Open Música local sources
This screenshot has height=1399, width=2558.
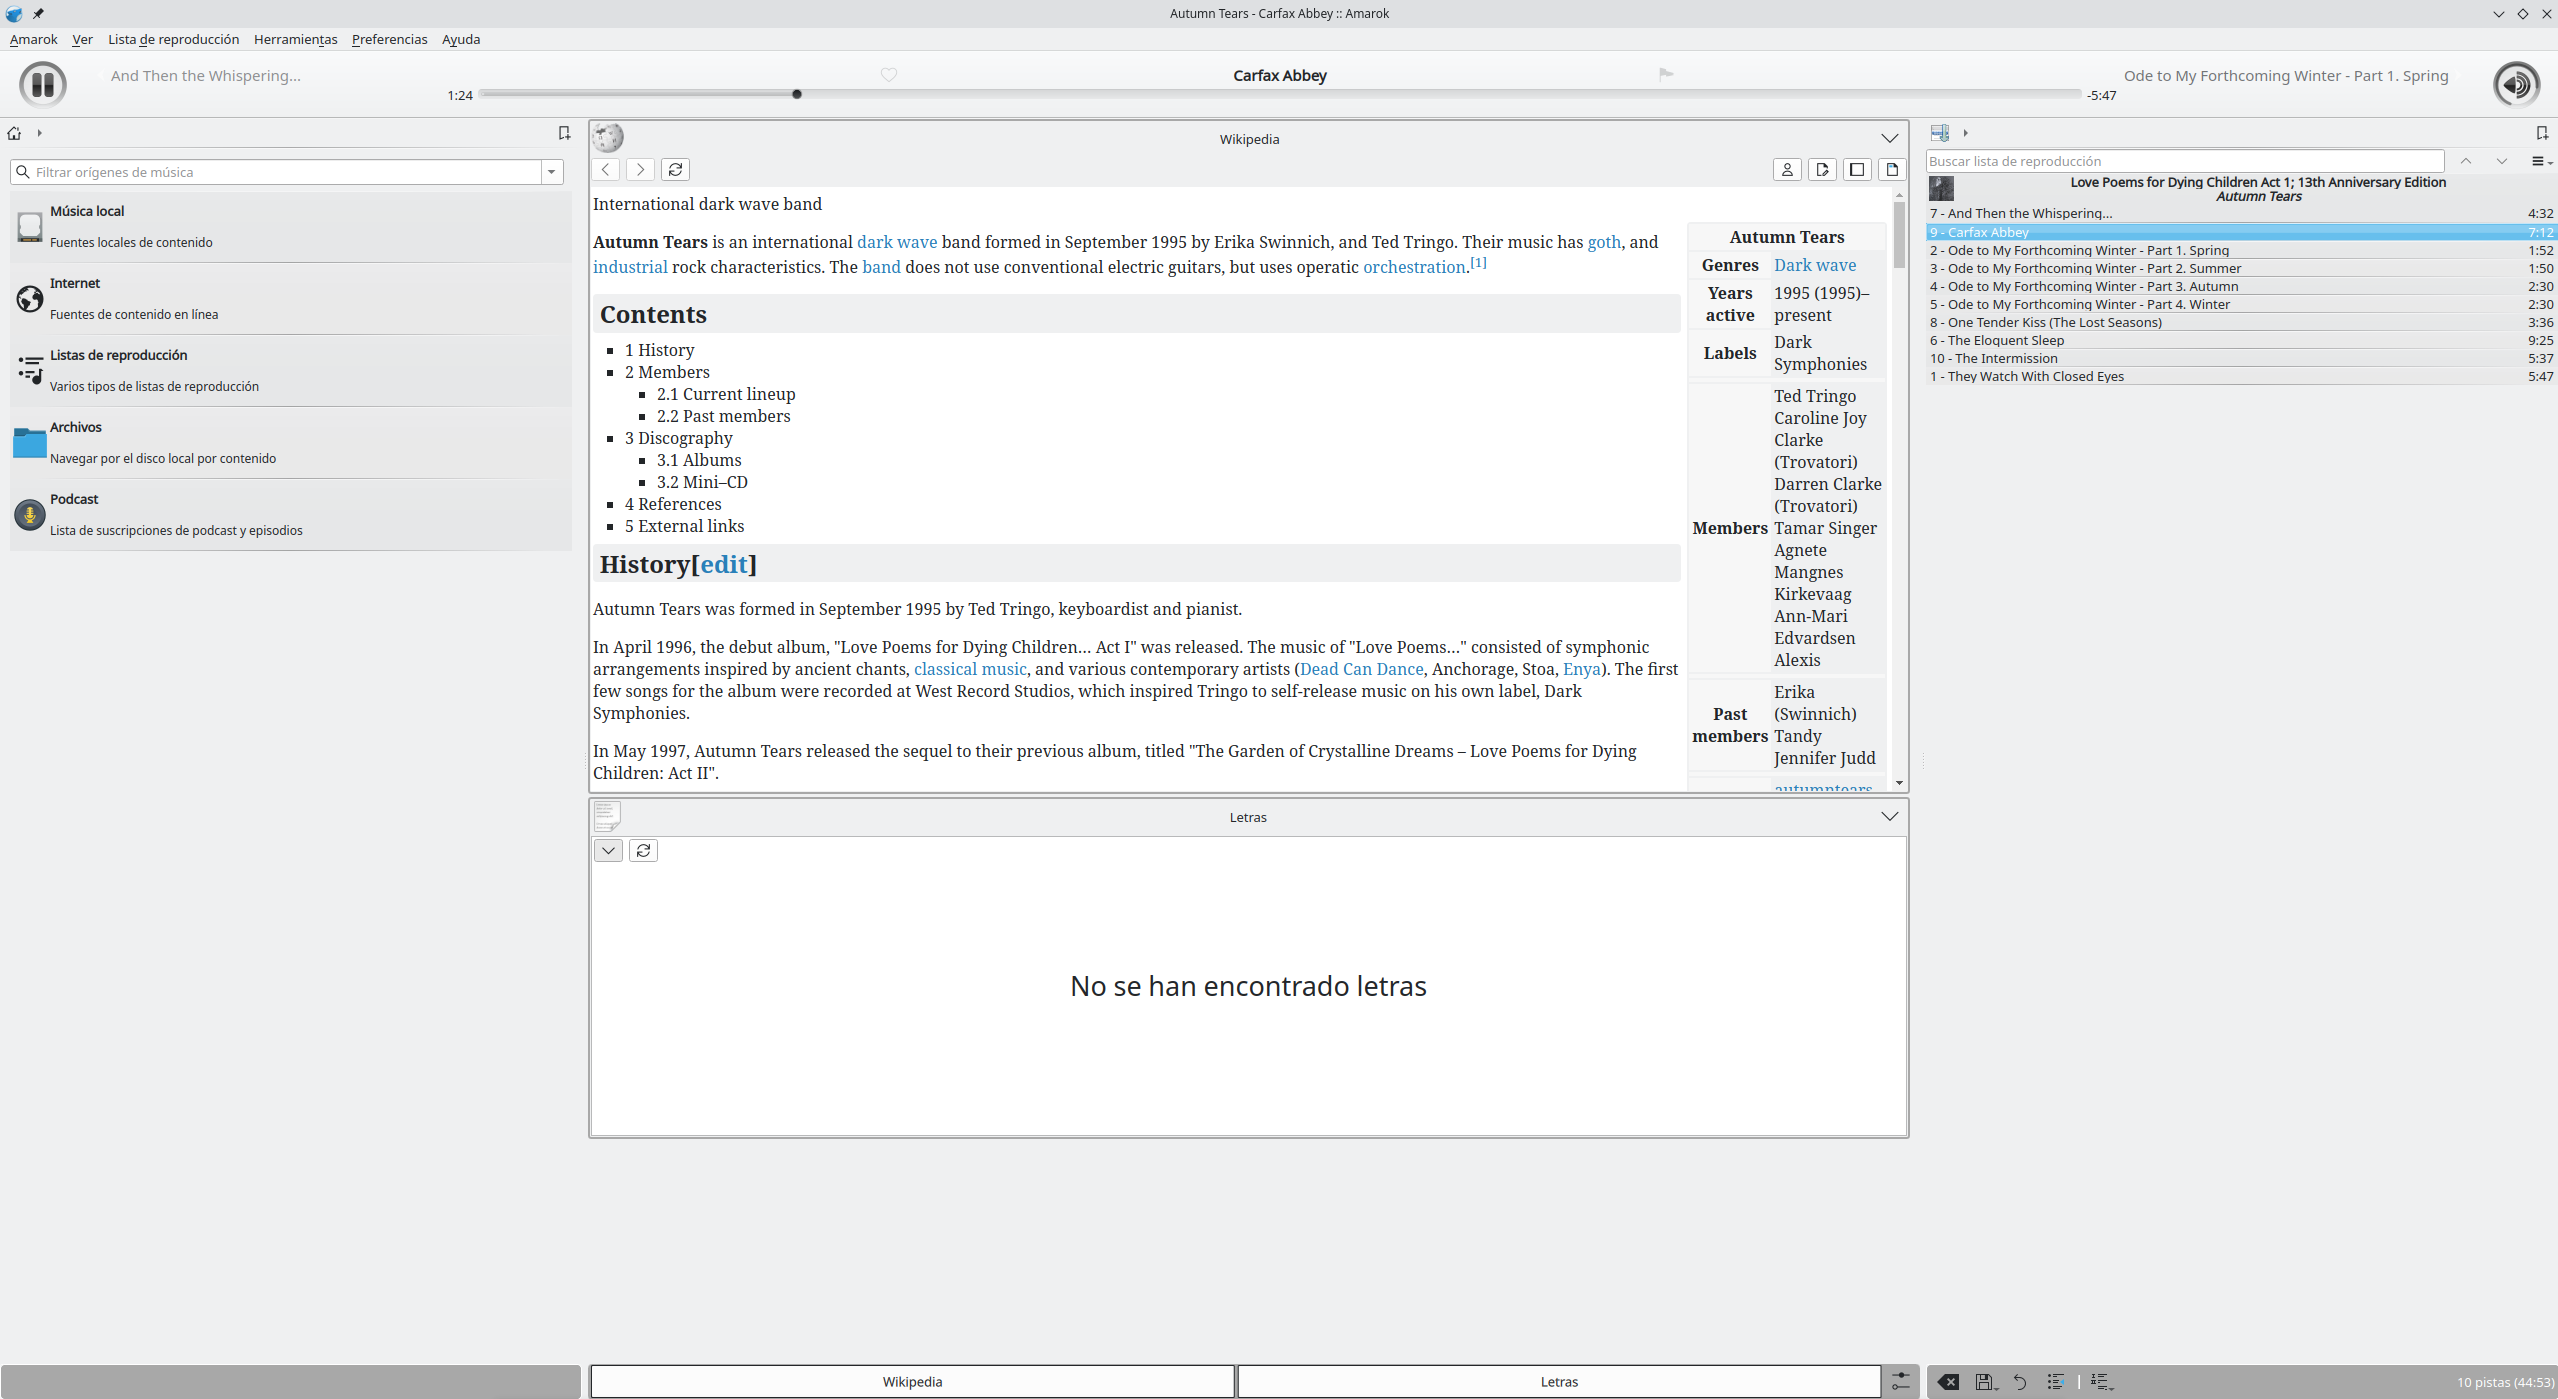pos(290,227)
